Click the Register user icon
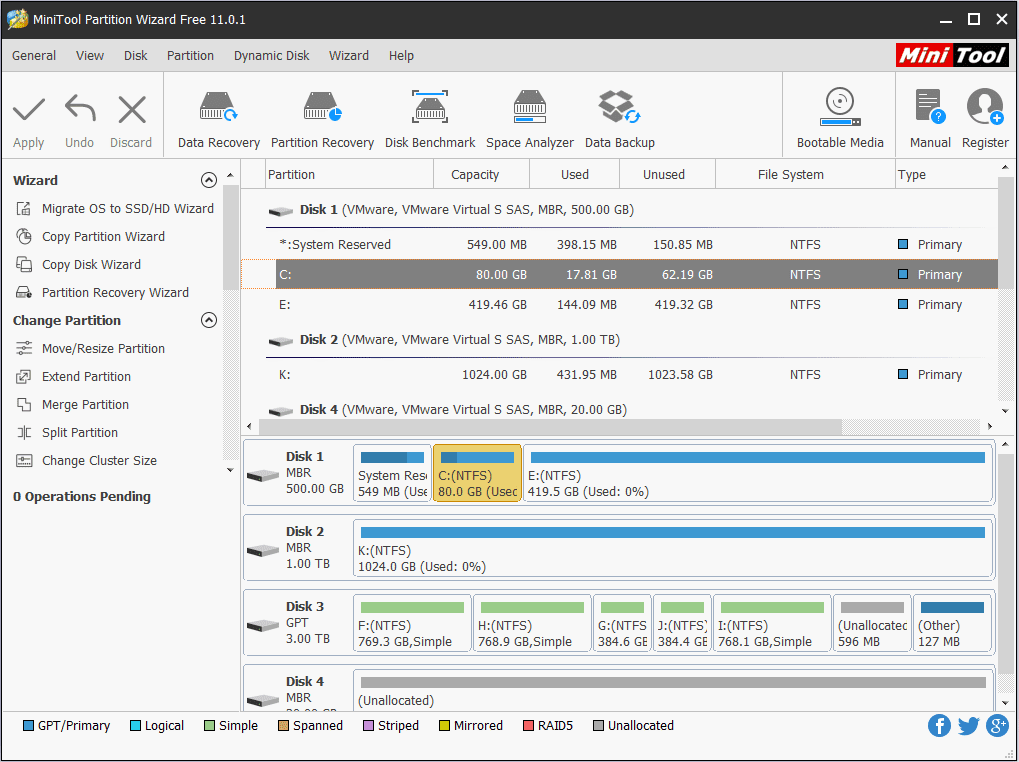Screen dimensions: 1019x762 [x=985, y=107]
